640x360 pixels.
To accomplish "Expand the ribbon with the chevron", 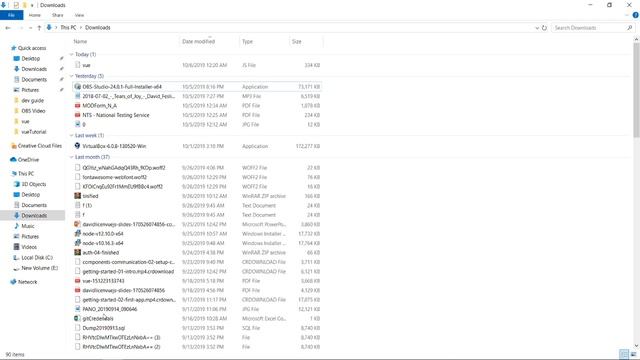I will coord(627,15).
